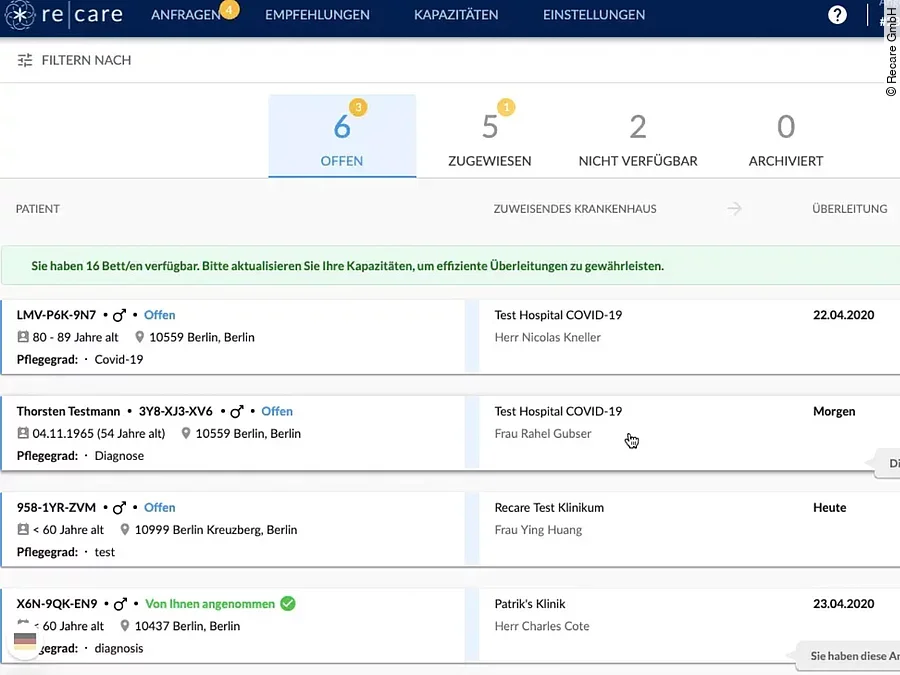Click the arrow icon in table header

pos(735,209)
